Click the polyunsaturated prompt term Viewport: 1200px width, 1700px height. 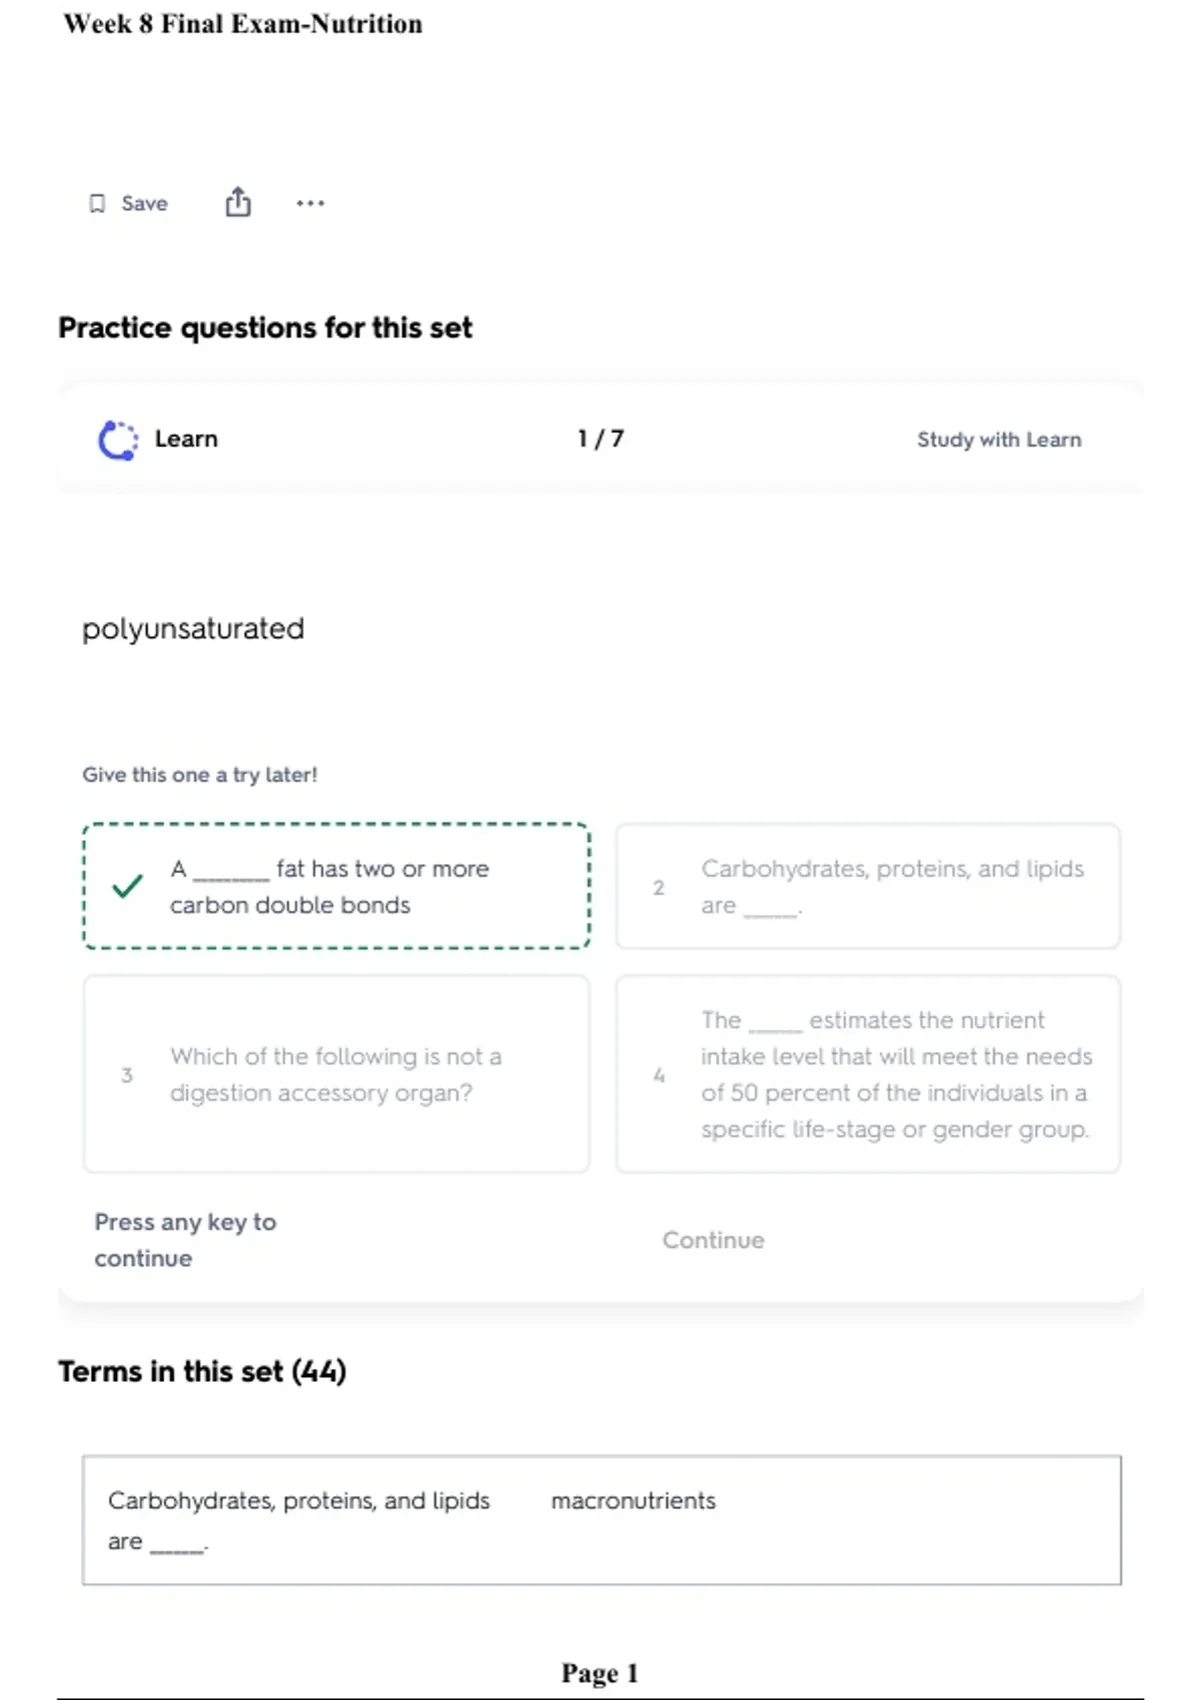click(x=193, y=629)
